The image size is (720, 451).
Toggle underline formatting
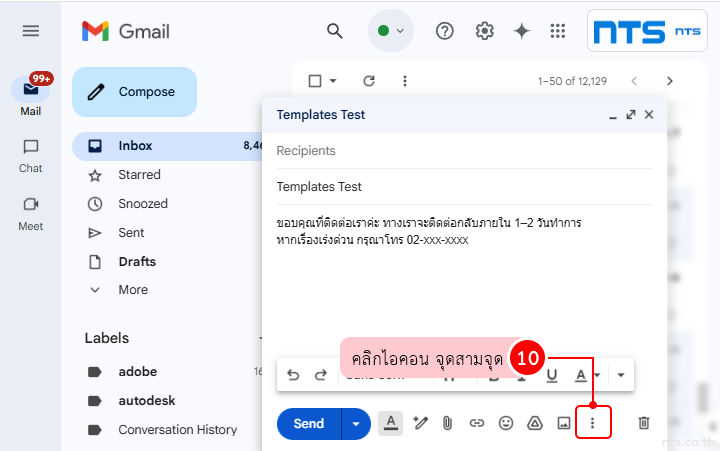(x=551, y=375)
